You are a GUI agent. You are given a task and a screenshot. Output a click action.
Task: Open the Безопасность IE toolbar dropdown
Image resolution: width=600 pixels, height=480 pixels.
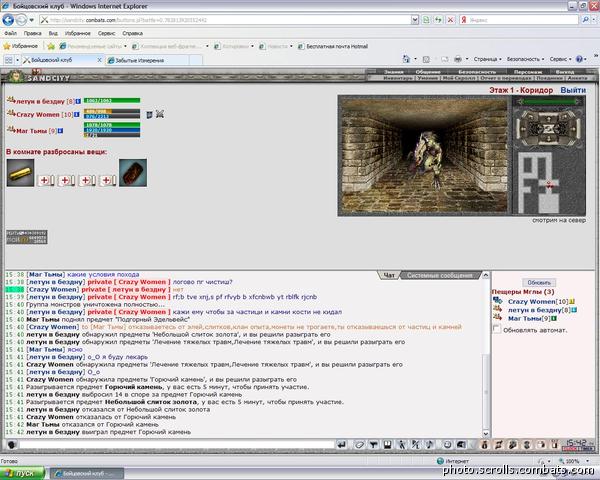pos(525,59)
